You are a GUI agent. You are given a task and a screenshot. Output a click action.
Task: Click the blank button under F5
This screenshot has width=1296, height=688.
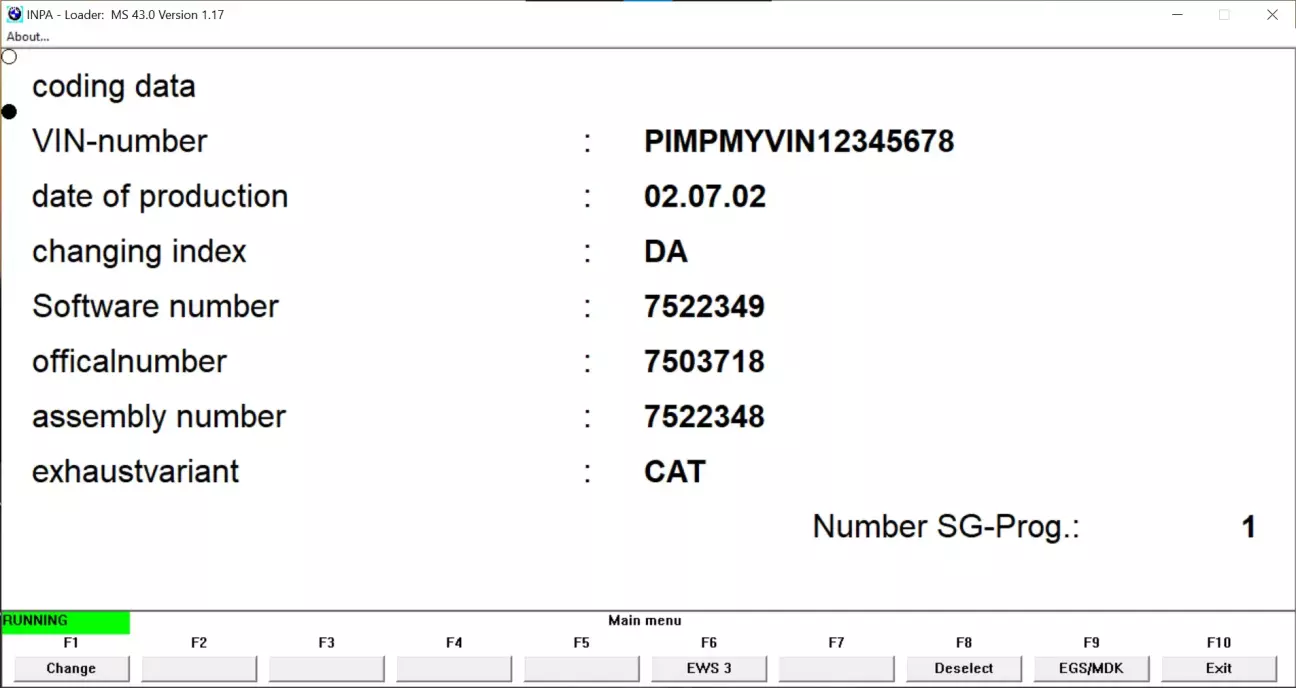[x=582, y=668]
